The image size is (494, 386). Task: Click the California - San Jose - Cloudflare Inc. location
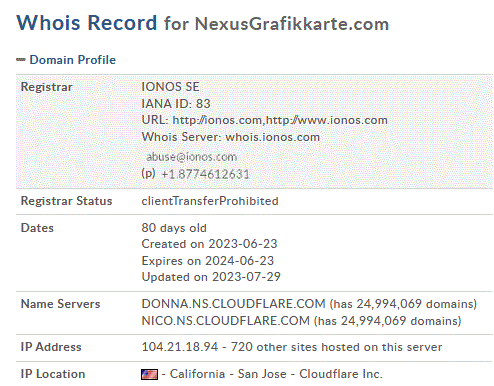point(276,374)
